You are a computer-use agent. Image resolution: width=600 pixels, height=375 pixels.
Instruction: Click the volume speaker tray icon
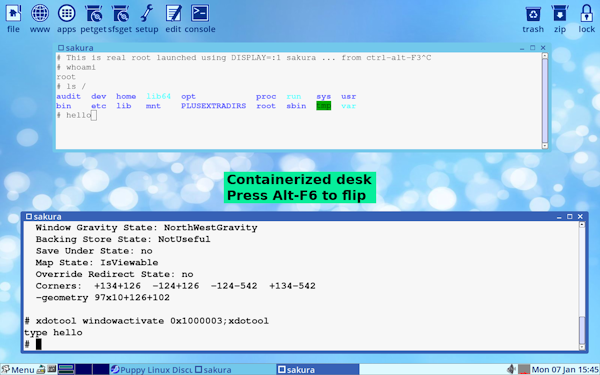[511, 369]
